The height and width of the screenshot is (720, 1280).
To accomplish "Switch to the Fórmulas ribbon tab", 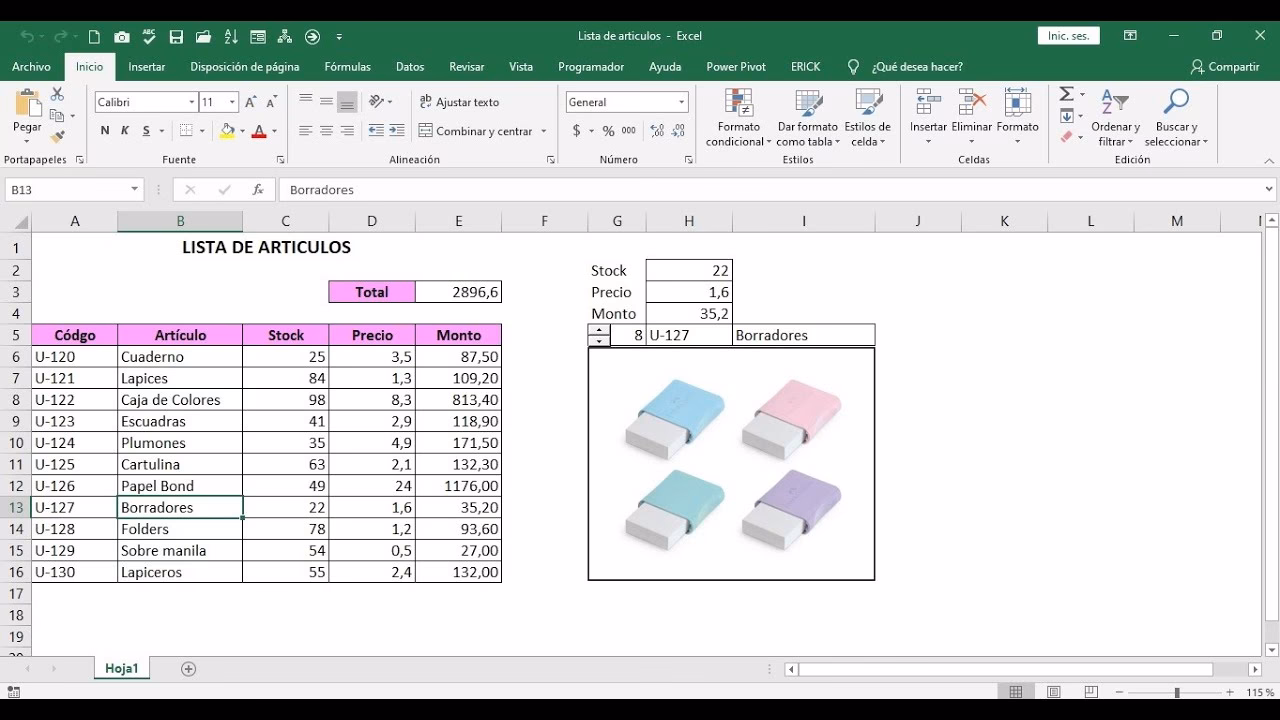I will (347, 66).
